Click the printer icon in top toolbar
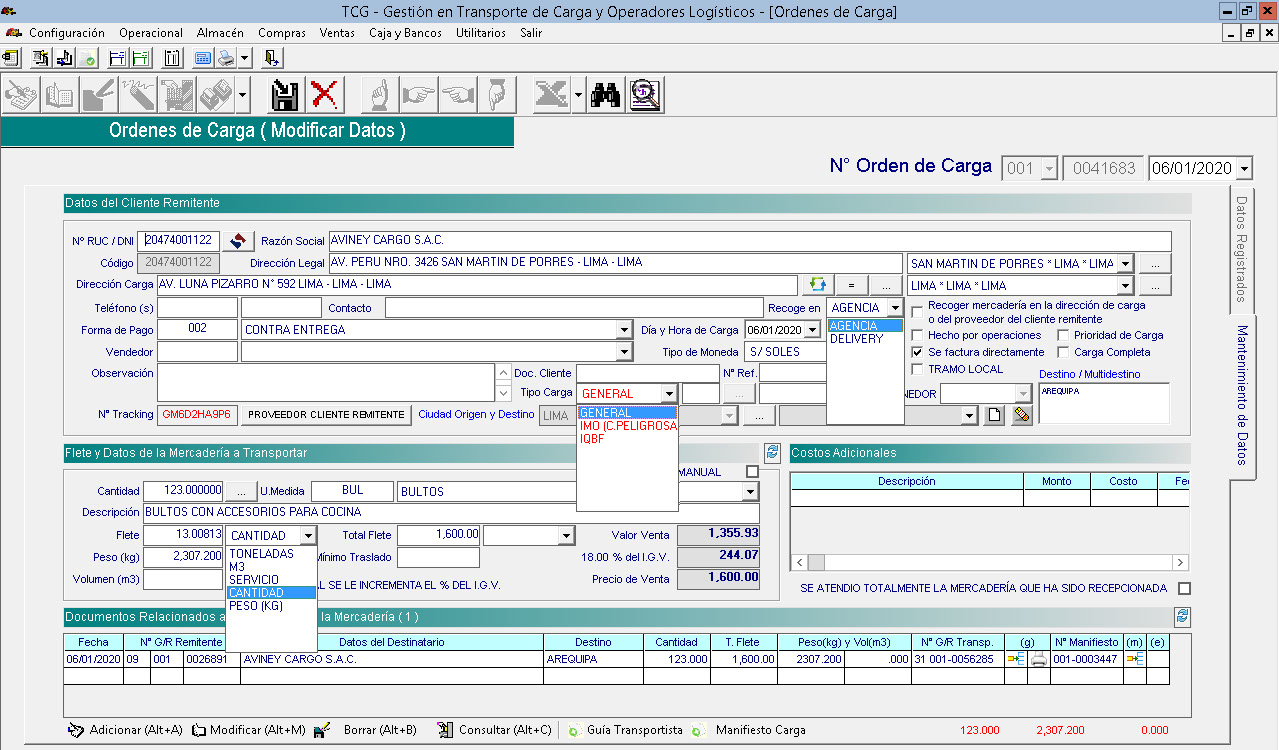 tap(226, 57)
